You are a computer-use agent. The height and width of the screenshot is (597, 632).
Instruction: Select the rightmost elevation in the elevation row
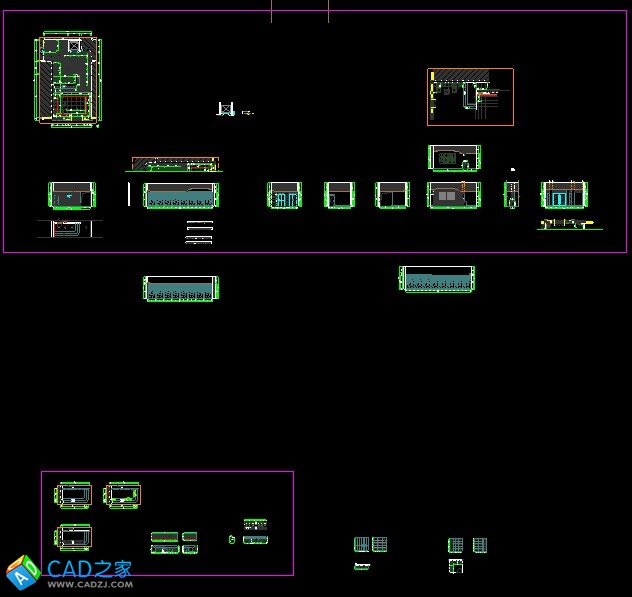click(565, 195)
